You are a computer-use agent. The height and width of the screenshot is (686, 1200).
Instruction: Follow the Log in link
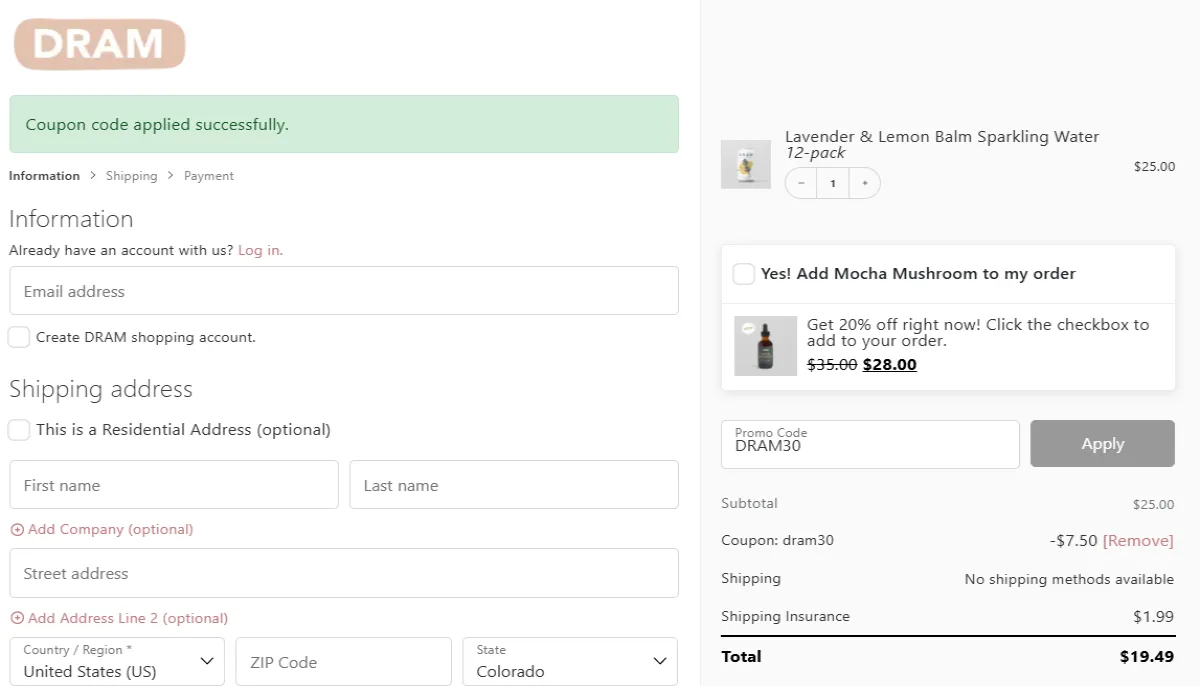(x=260, y=250)
